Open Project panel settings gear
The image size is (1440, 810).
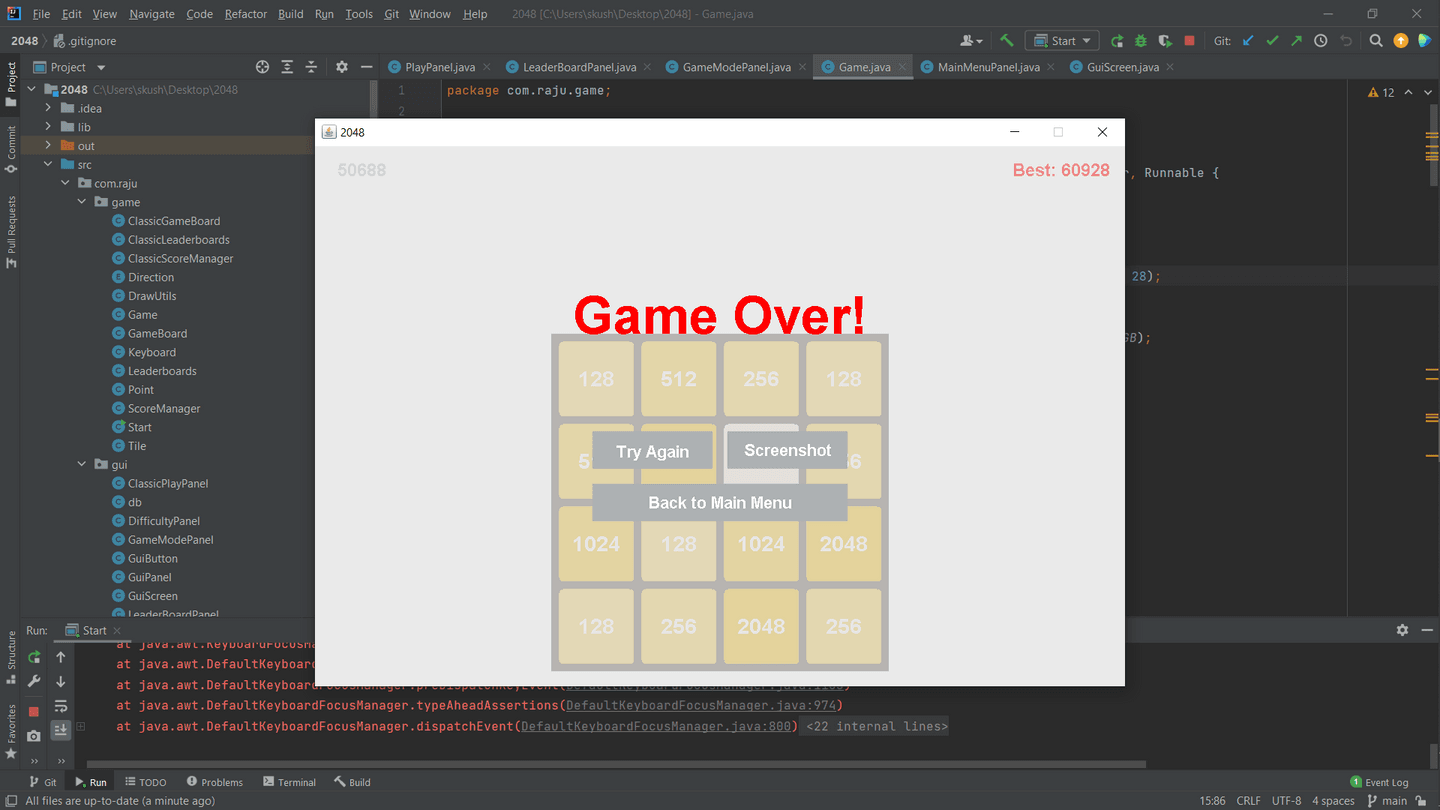pyautogui.click(x=342, y=67)
